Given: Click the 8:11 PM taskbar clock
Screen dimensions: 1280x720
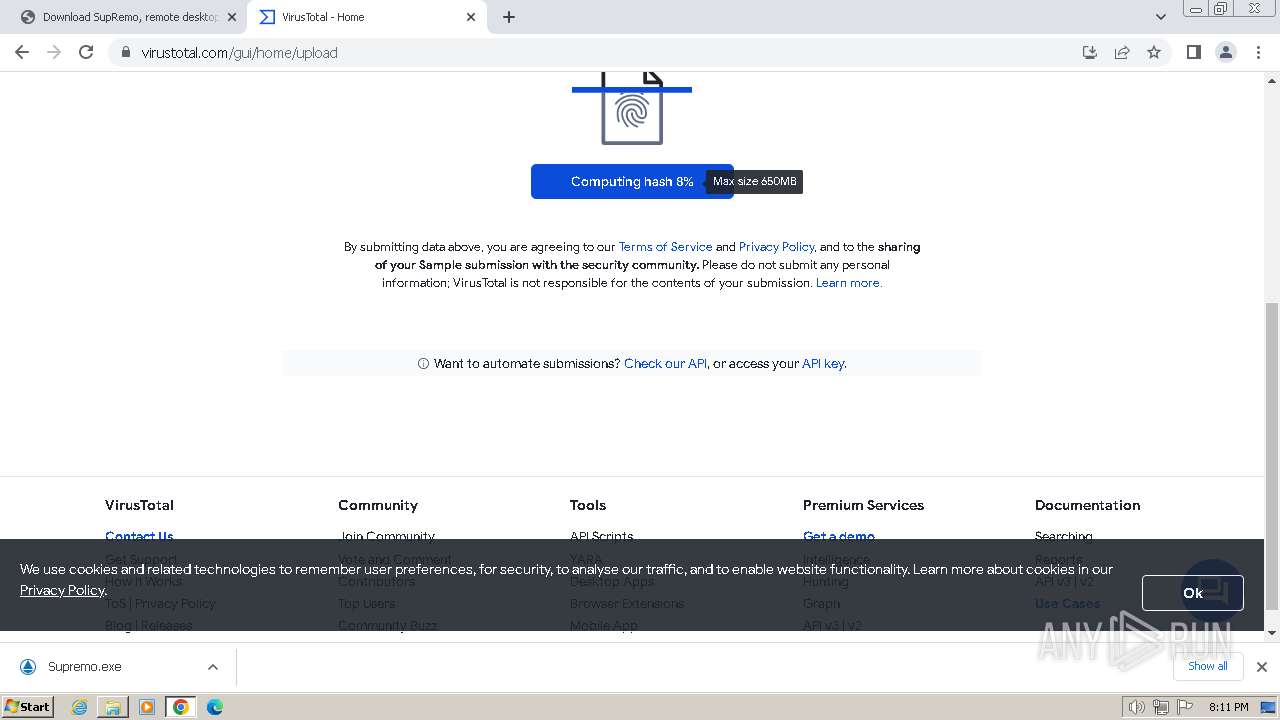Looking at the screenshot, I should coord(1228,707).
